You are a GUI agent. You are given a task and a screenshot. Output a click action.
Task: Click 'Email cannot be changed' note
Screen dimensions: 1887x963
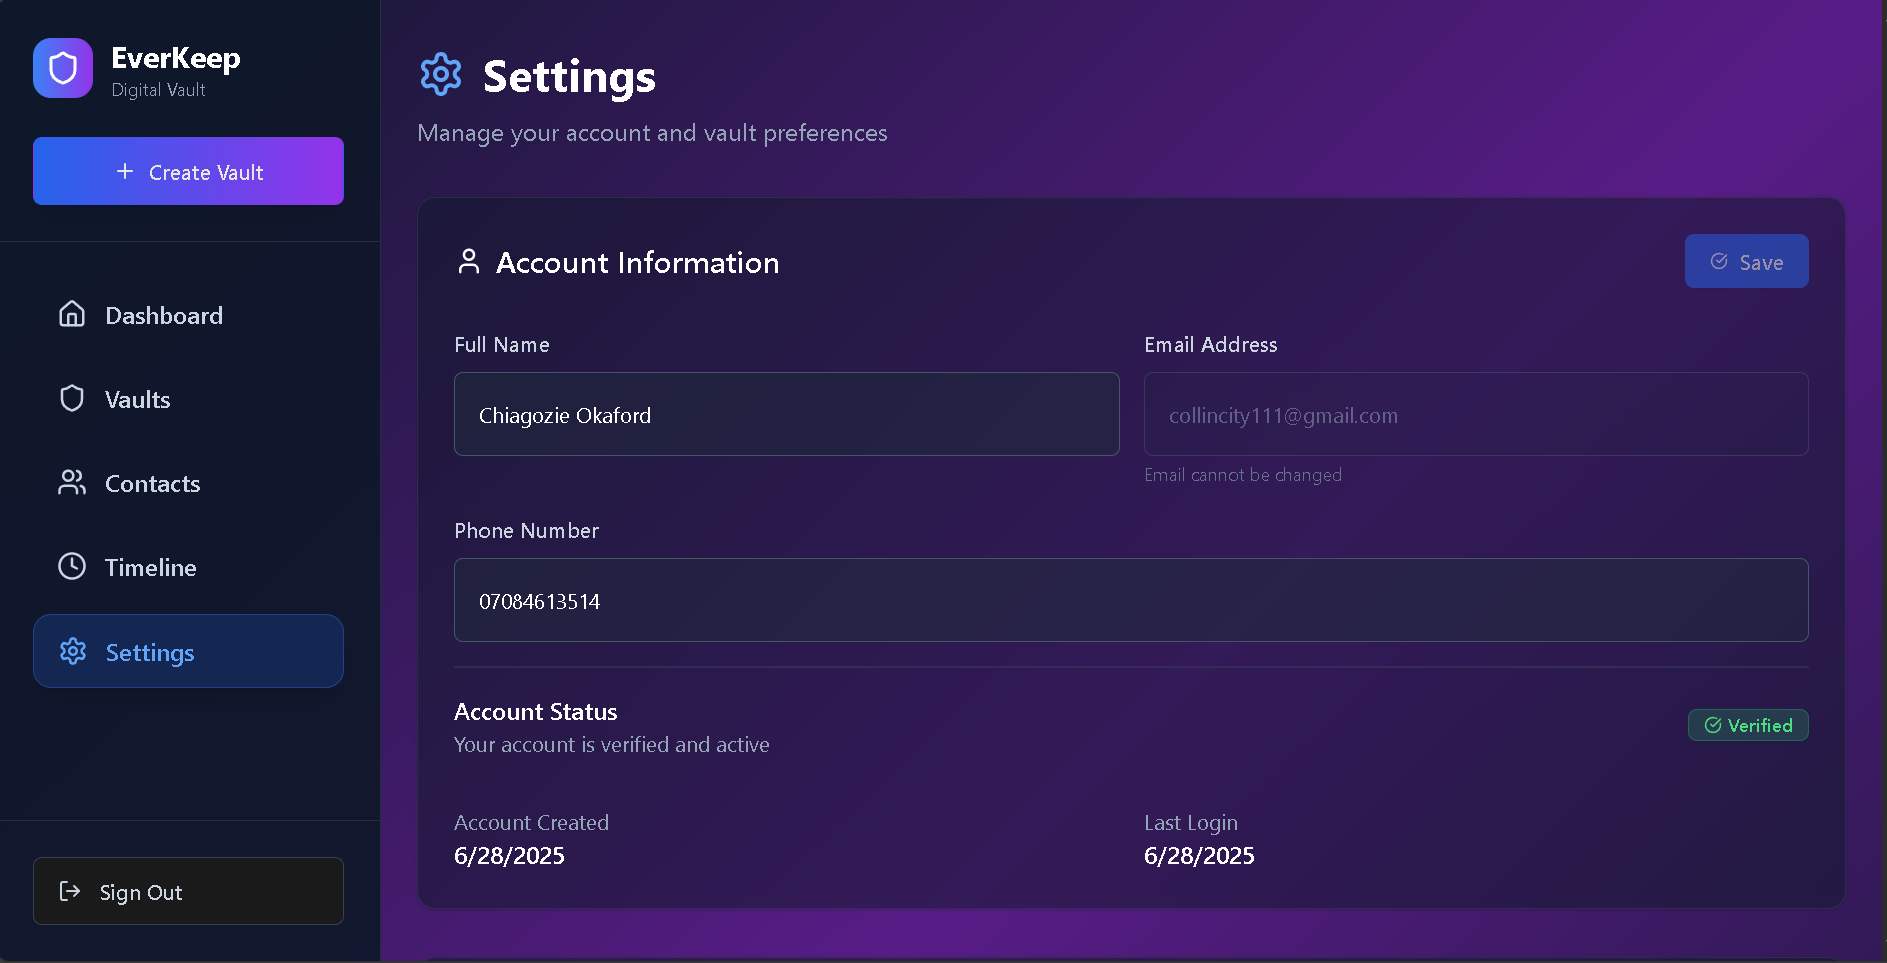tap(1243, 475)
